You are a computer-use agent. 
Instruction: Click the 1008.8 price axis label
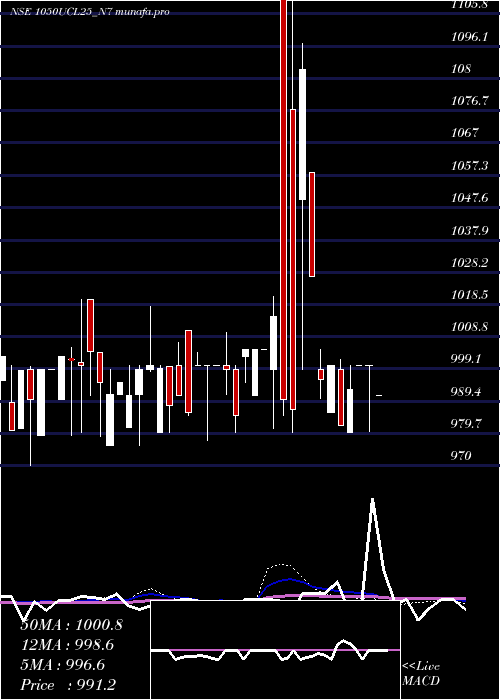click(469, 327)
